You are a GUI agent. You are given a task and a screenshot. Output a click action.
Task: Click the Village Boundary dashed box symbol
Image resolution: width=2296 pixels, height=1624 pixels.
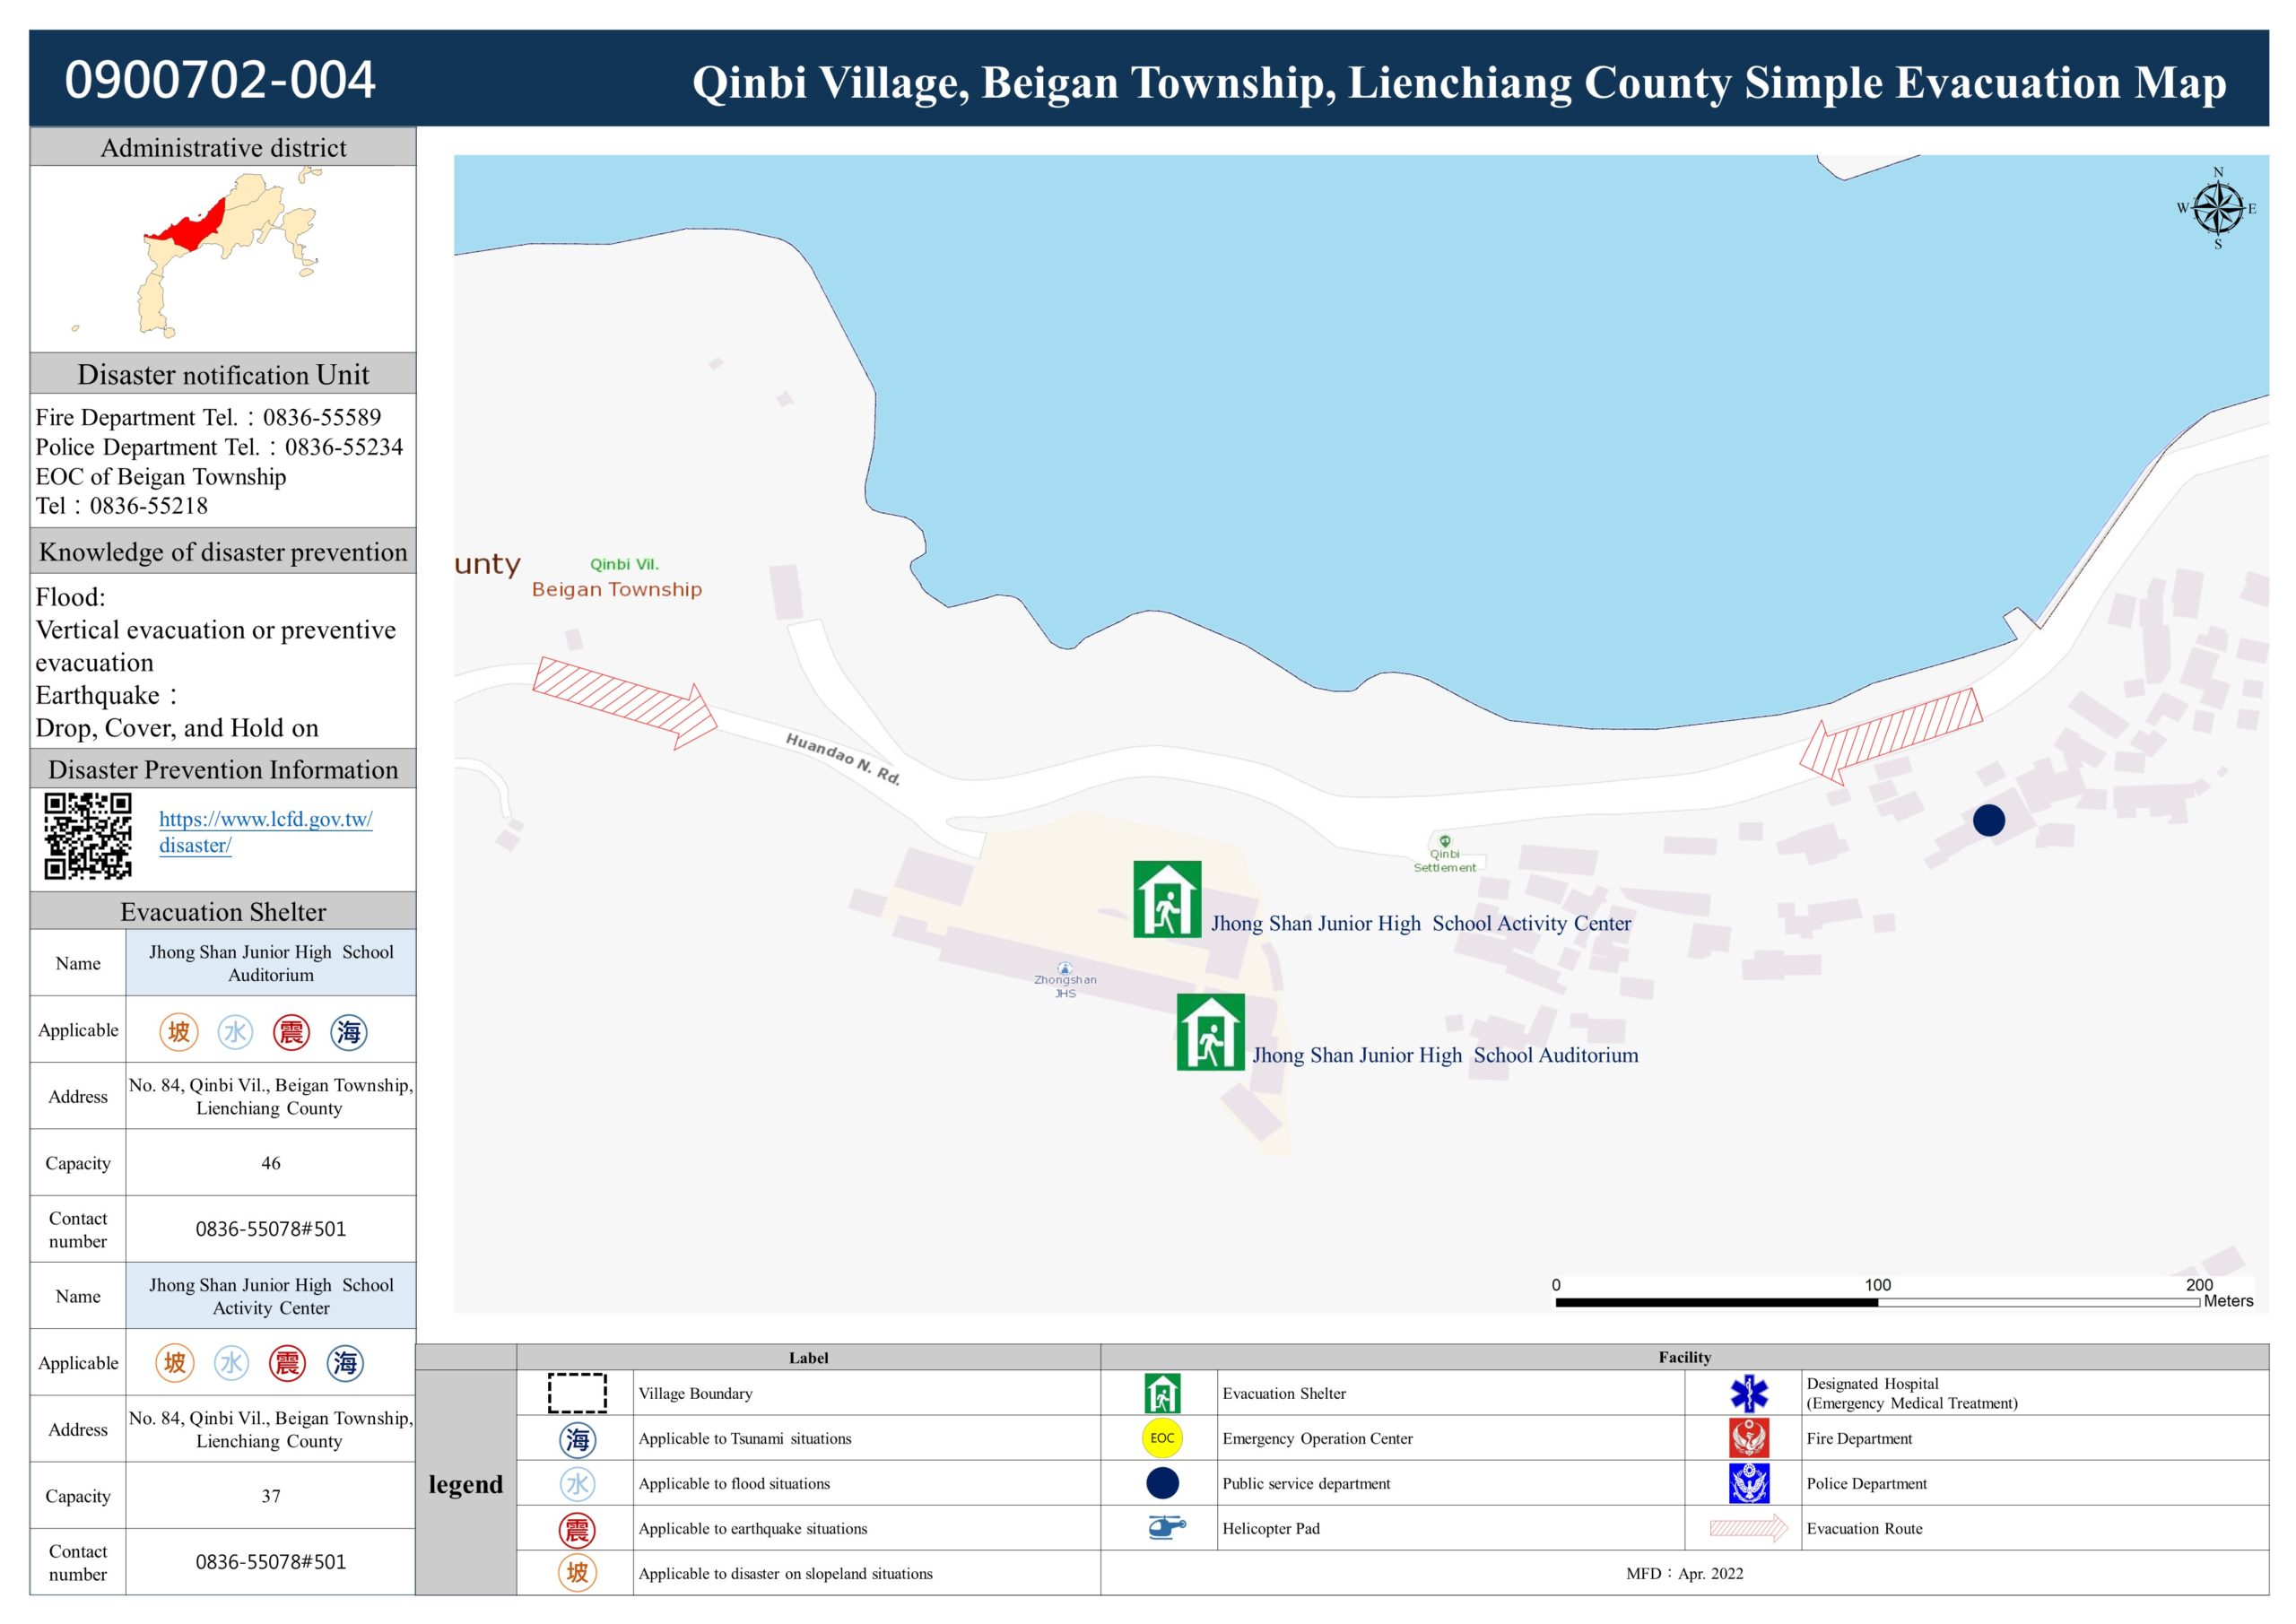click(577, 1393)
